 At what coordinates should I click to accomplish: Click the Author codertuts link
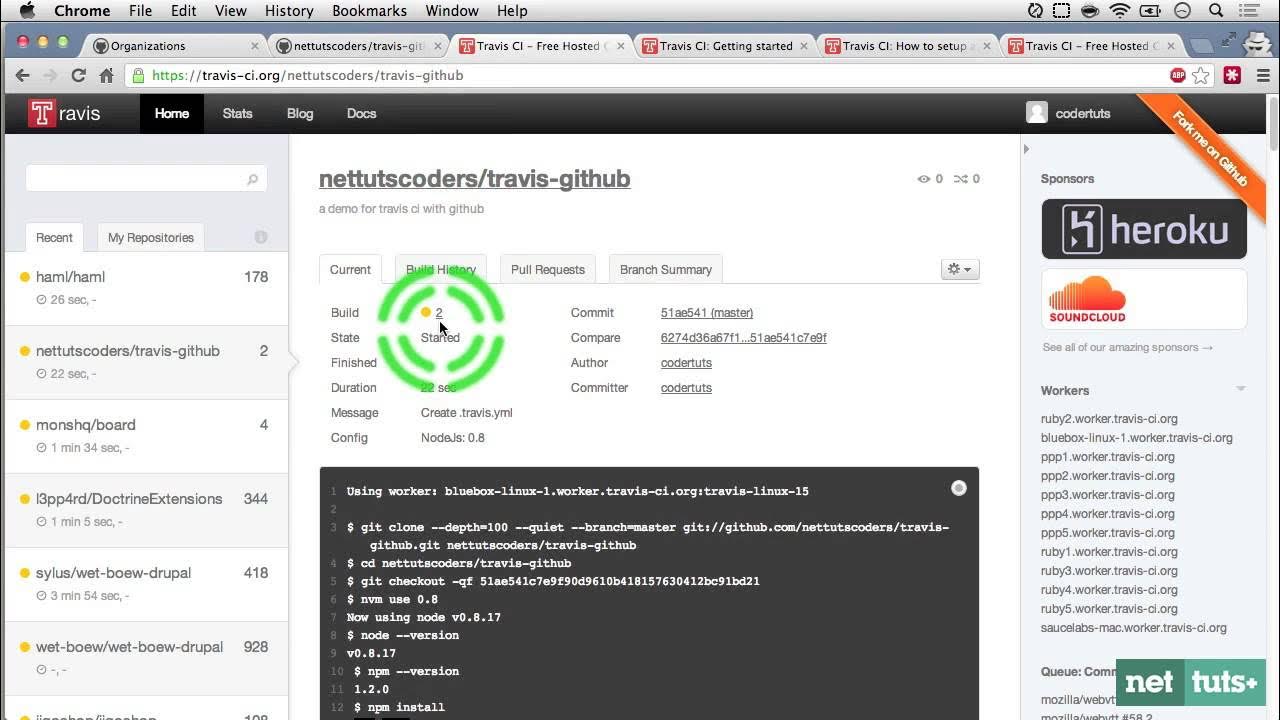pyautogui.click(x=686, y=363)
